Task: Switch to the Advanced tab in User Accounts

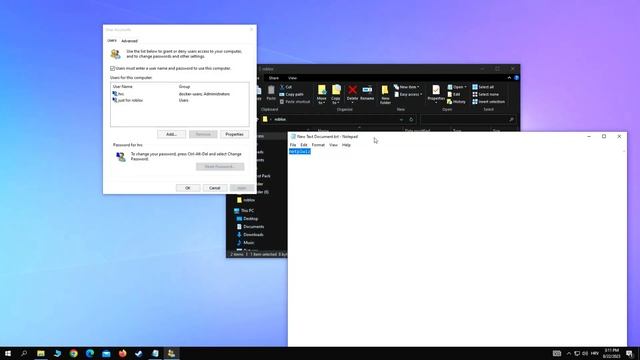Action: point(129,41)
